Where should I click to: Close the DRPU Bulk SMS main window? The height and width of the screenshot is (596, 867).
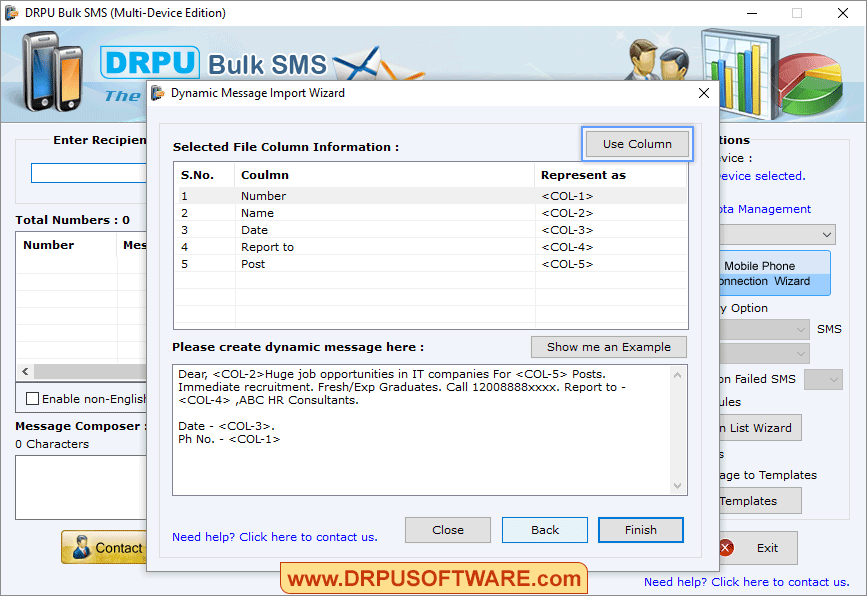(x=843, y=13)
